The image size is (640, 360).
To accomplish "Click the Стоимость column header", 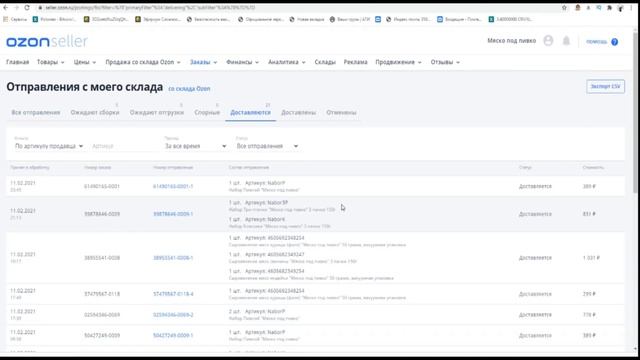I will [593, 167].
